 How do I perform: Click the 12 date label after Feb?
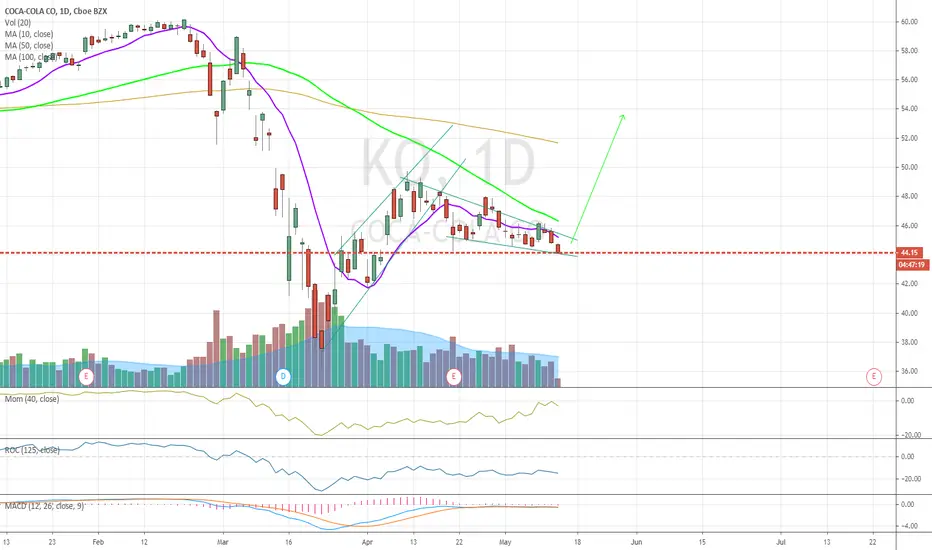pos(144,542)
